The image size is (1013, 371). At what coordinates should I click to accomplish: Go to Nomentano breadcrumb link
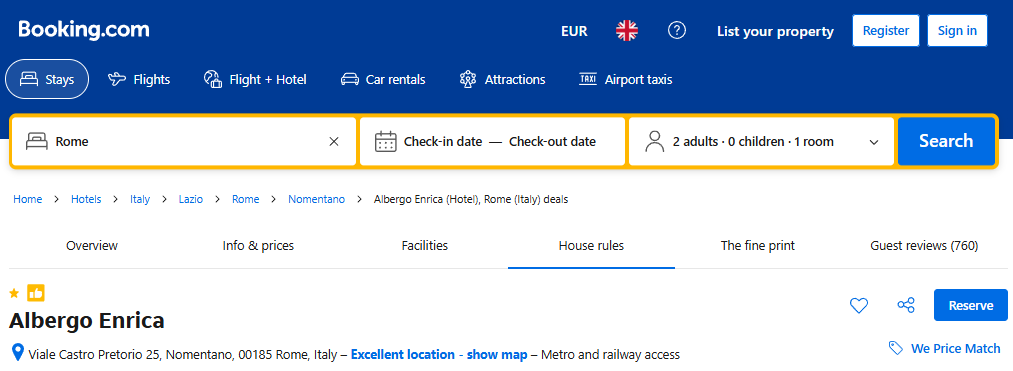coord(317,199)
